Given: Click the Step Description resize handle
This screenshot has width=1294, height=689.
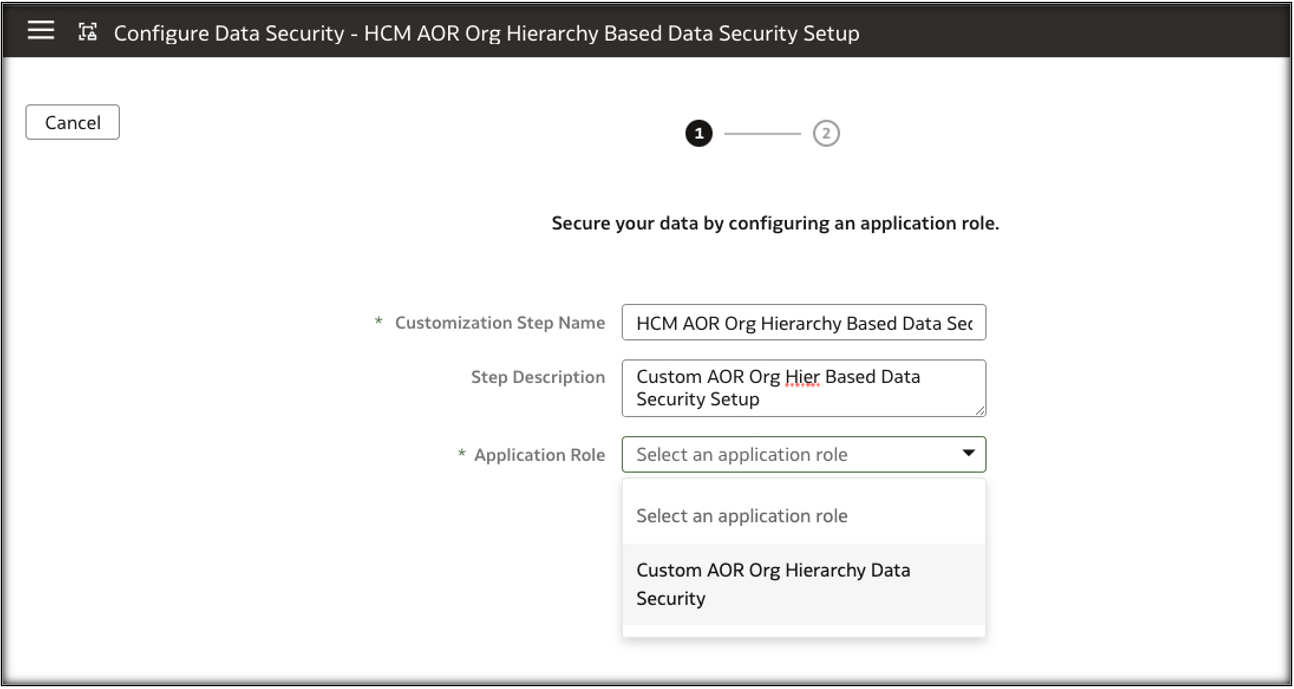Looking at the screenshot, I should (979, 410).
